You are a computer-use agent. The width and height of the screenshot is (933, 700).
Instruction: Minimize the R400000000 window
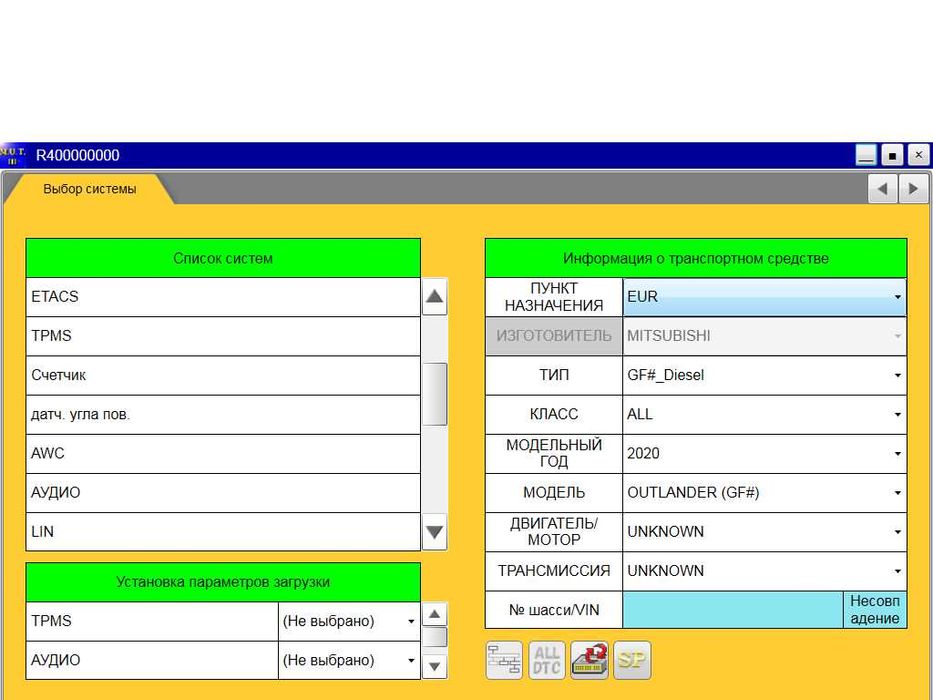(866, 155)
